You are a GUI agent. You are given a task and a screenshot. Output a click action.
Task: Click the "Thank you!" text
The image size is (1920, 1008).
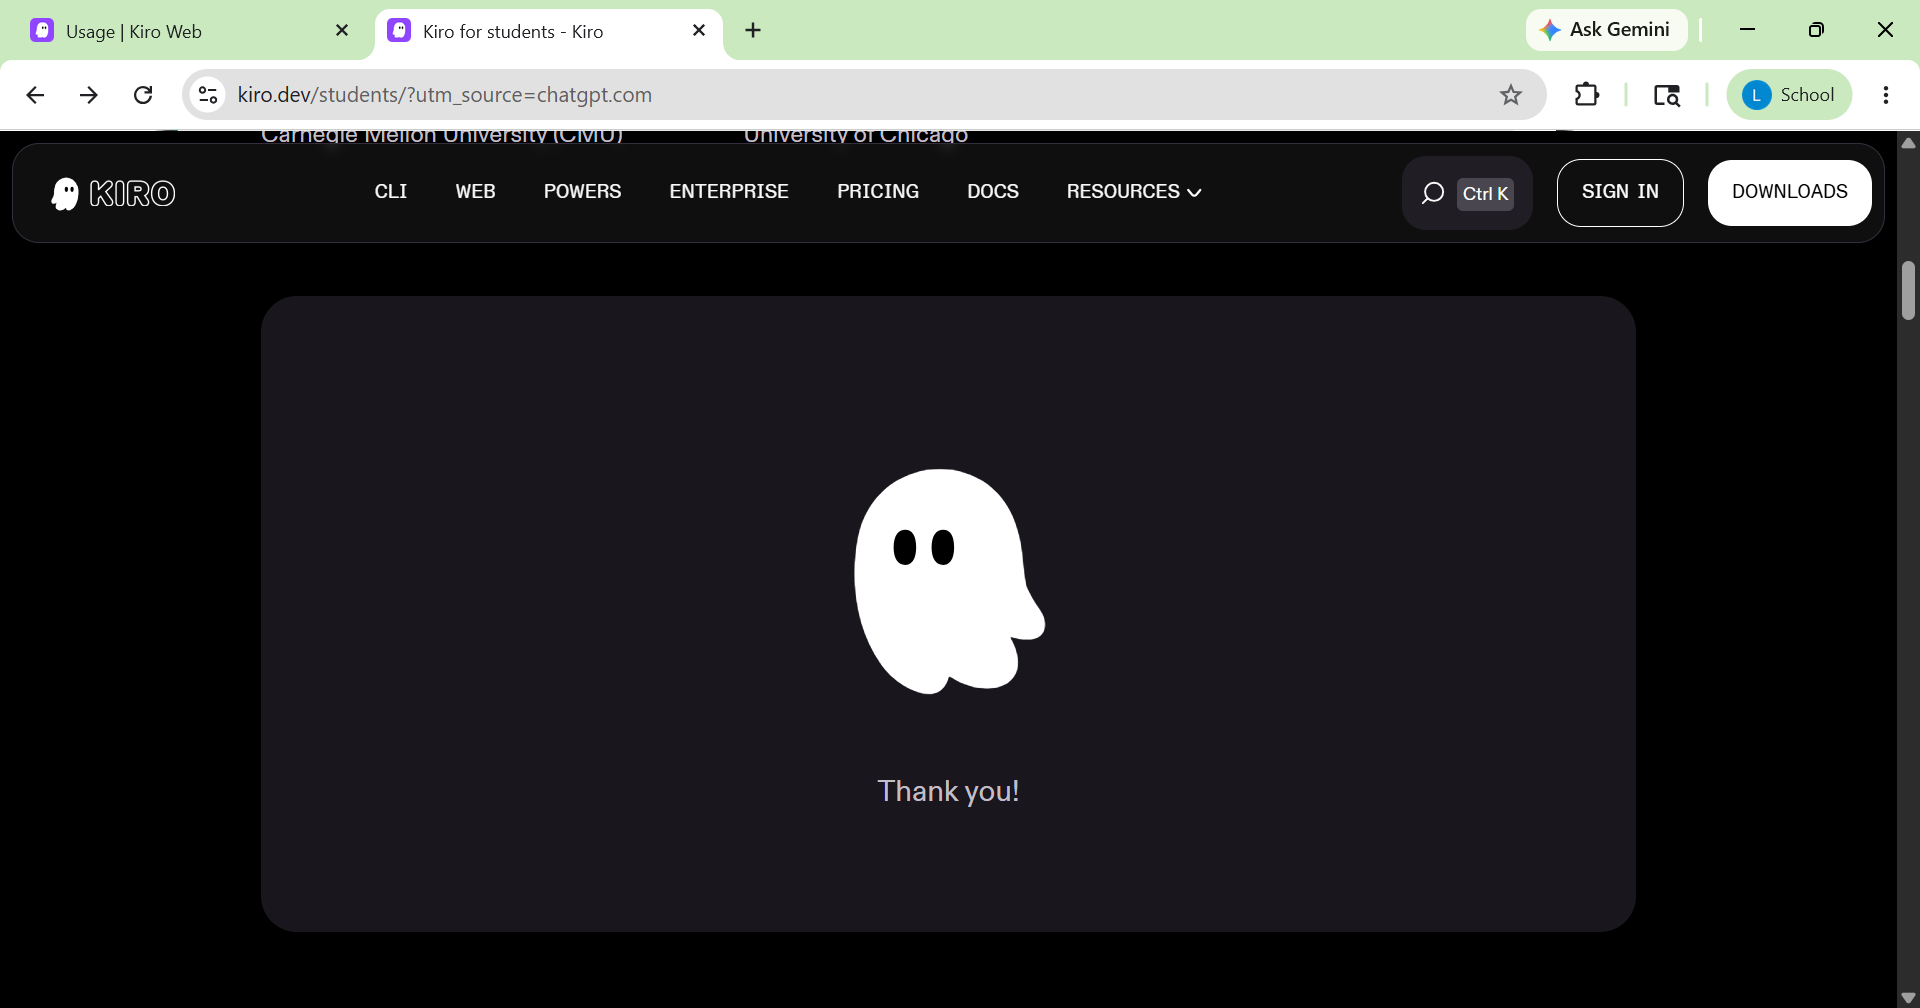click(x=948, y=791)
